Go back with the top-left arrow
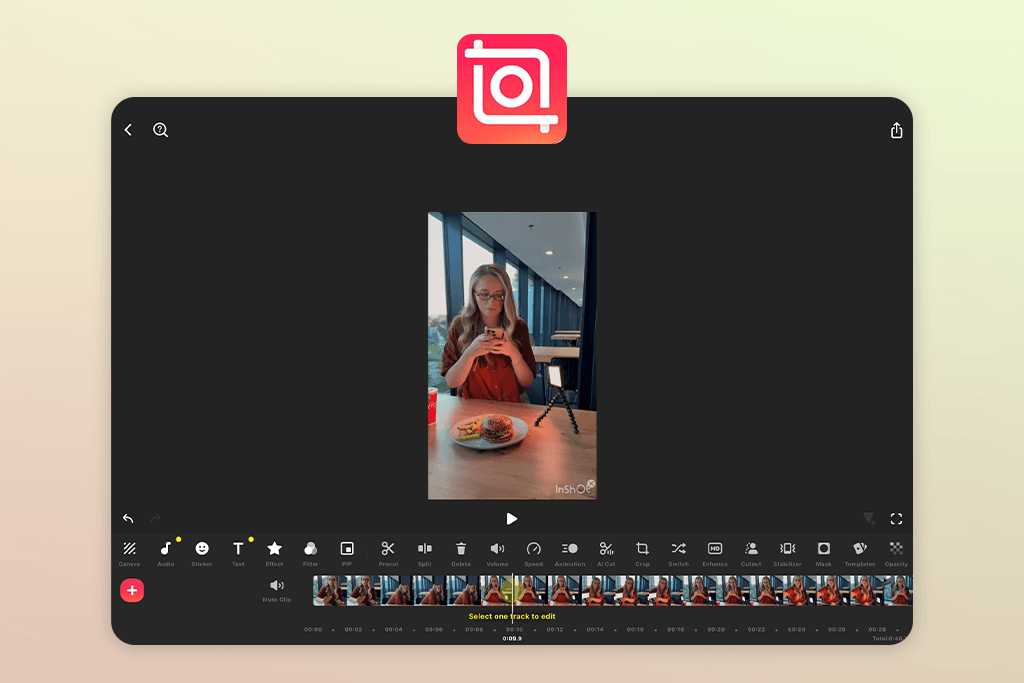Image resolution: width=1024 pixels, height=683 pixels. [x=129, y=130]
